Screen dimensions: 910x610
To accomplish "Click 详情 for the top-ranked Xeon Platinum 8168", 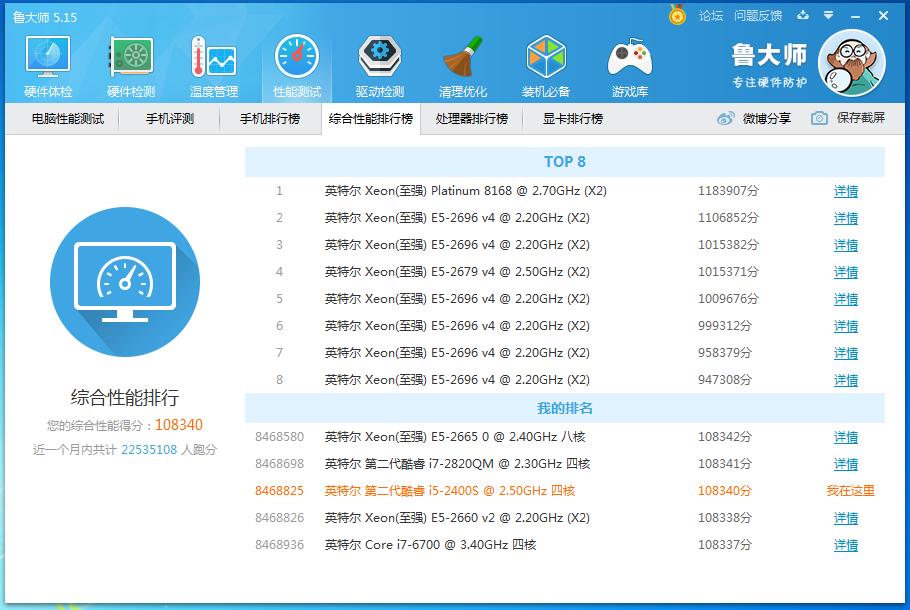I will (x=845, y=190).
